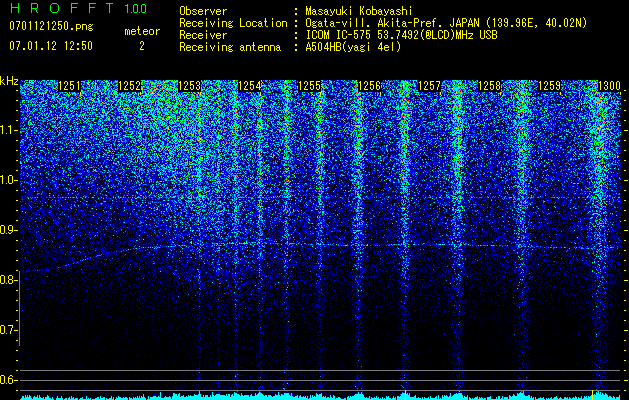This screenshot has width=629, height=400.
Task: Click the ICOM IC-575 receiver text
Action: (401, 35)
